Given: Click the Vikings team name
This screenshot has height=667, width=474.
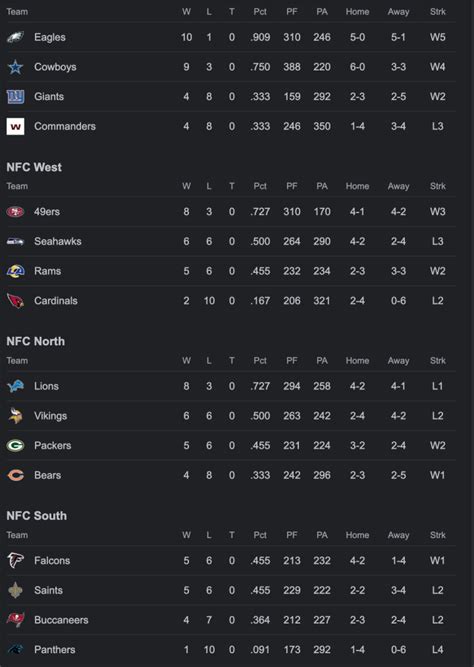Looking at the screenshot, I should coord(50,416).
